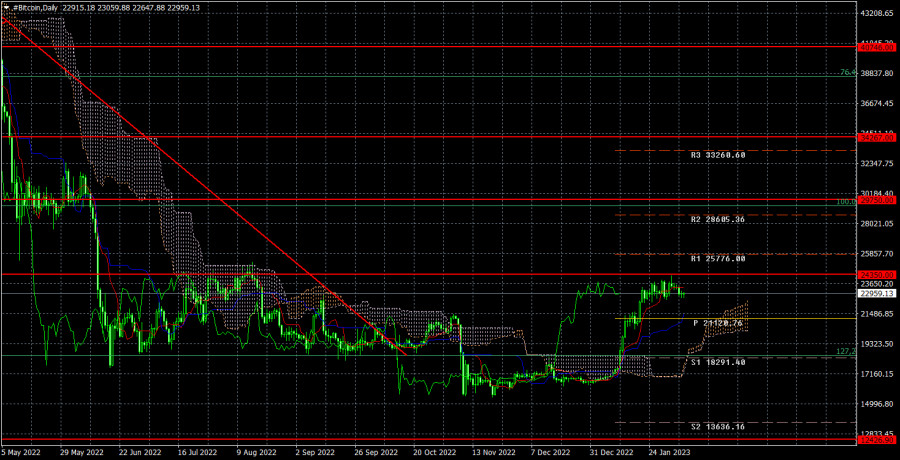Select the red 40746.00 level tag
The image size is (900, 460).
[x=877, y=46]
